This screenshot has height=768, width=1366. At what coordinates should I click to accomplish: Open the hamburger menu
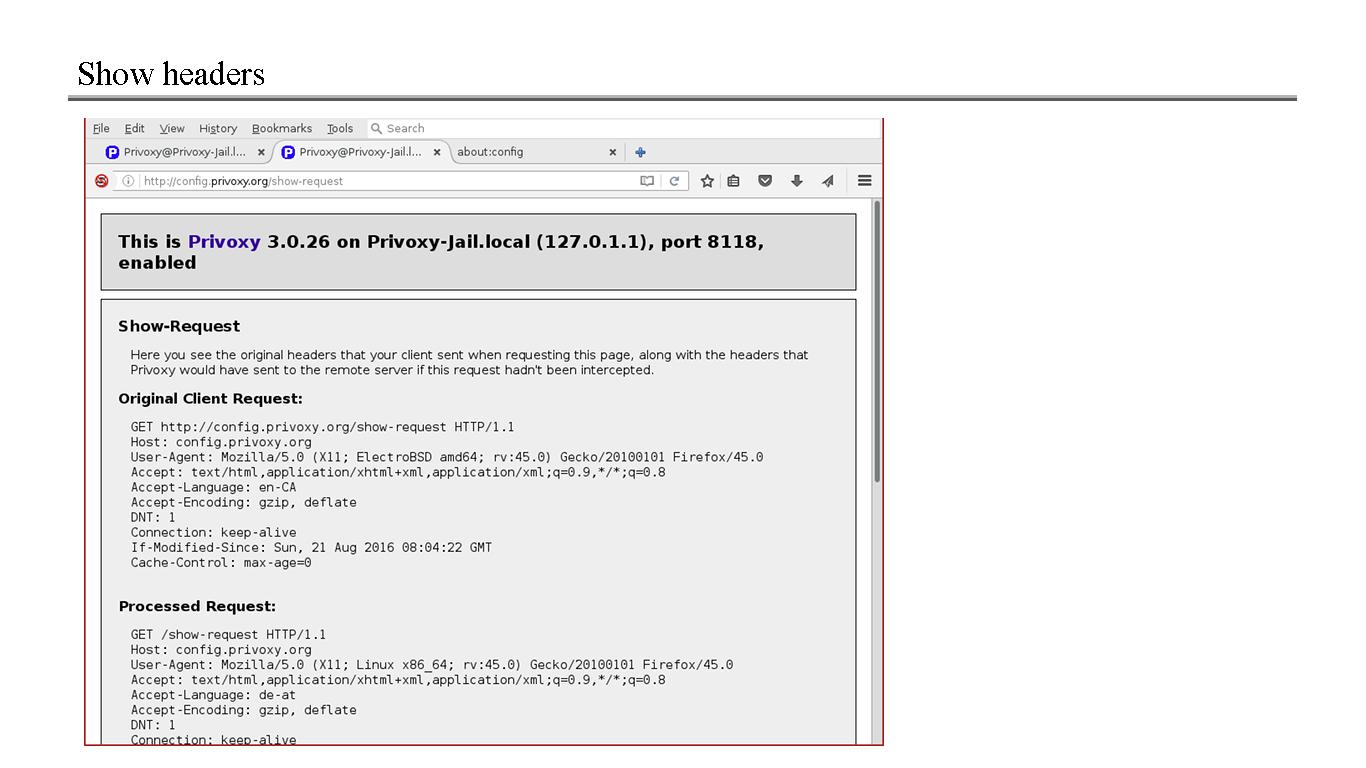865,181
